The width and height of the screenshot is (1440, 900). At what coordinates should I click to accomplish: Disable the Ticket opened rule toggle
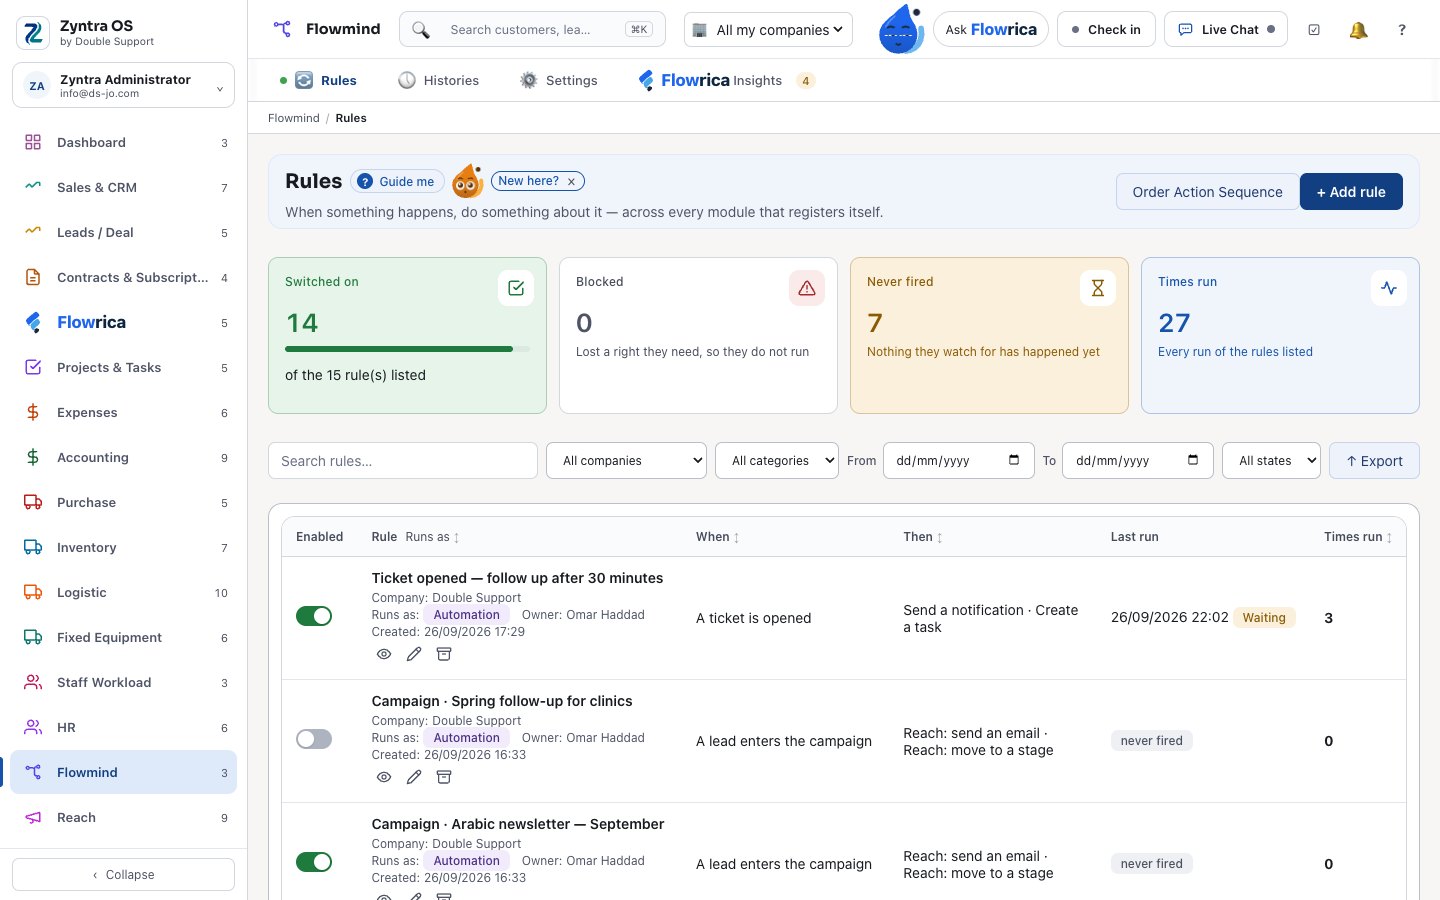(x=314, y=616)
